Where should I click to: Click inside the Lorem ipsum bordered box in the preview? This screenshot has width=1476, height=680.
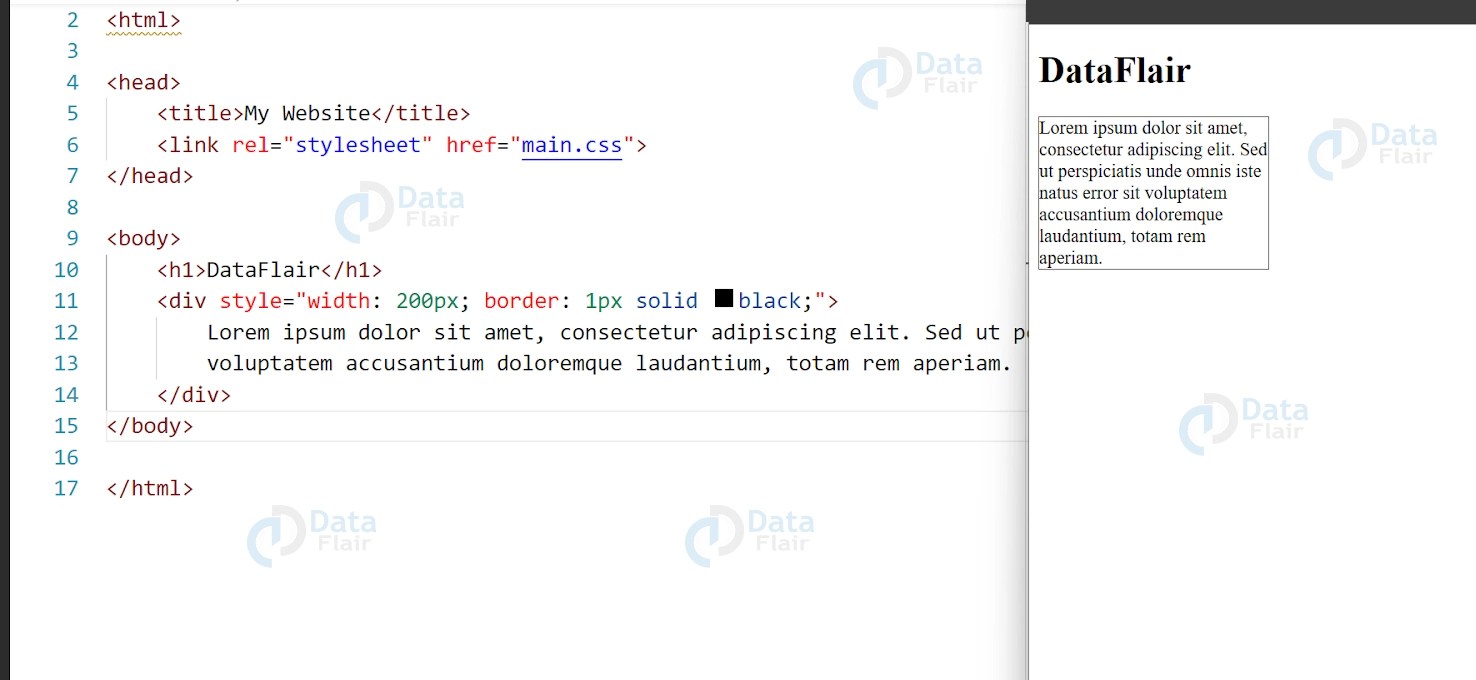click(1152, 192)
